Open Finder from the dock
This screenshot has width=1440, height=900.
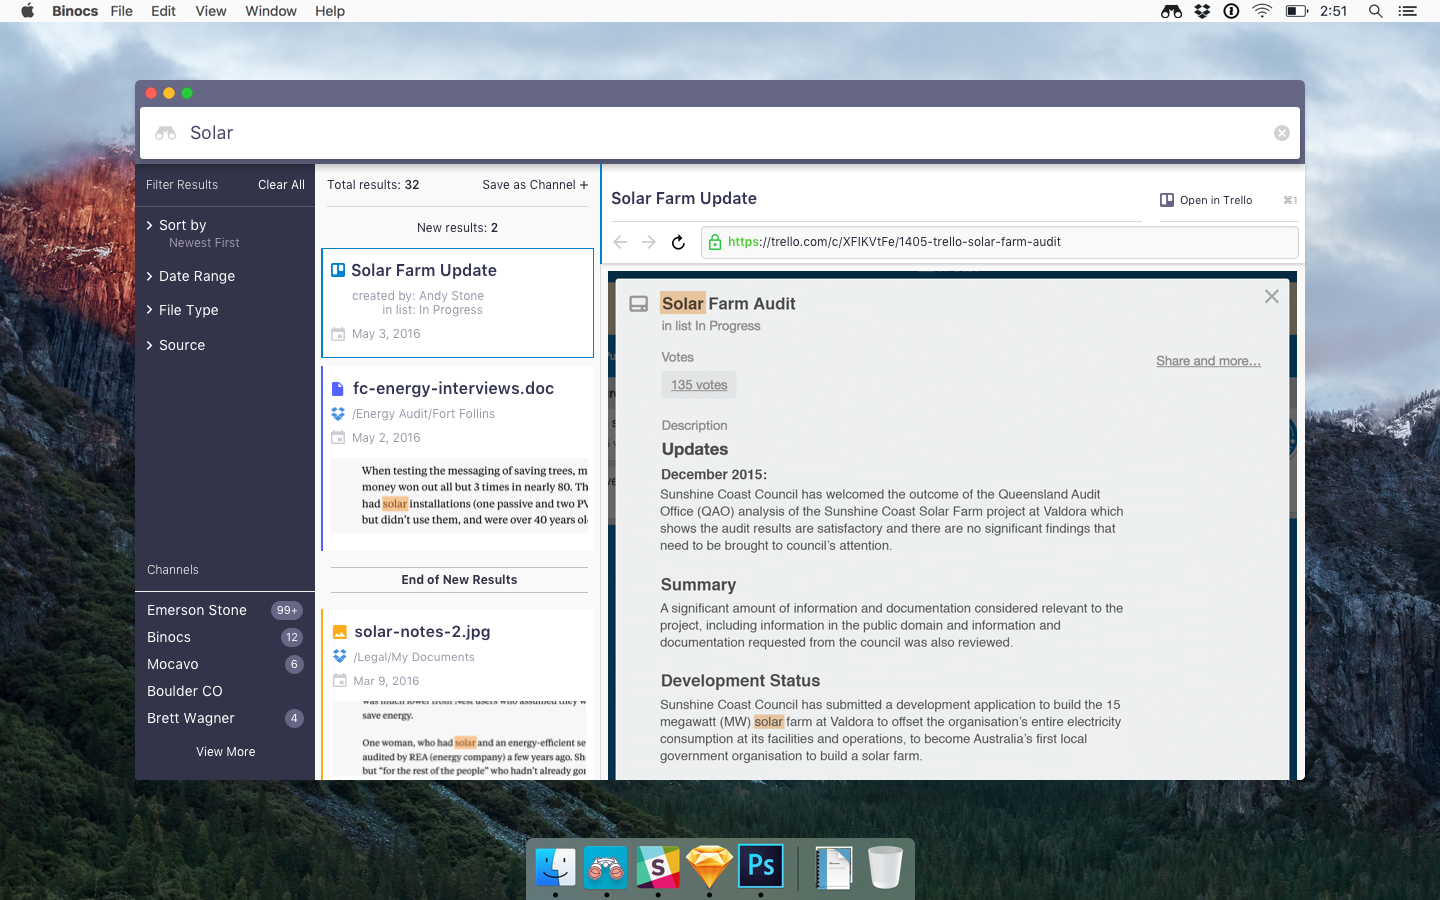tap(555, 867)
